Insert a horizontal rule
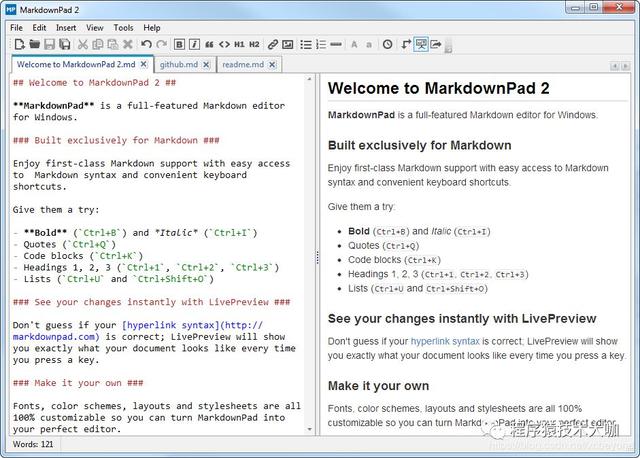Screen dimensions: 640x458 336,44
